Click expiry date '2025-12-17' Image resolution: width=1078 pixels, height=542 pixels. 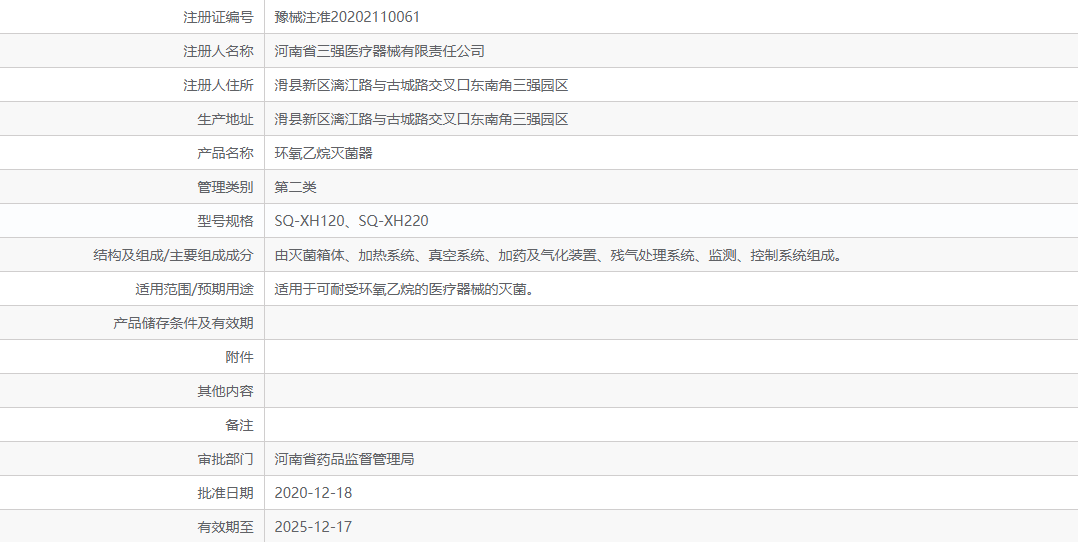click(313, 527)
